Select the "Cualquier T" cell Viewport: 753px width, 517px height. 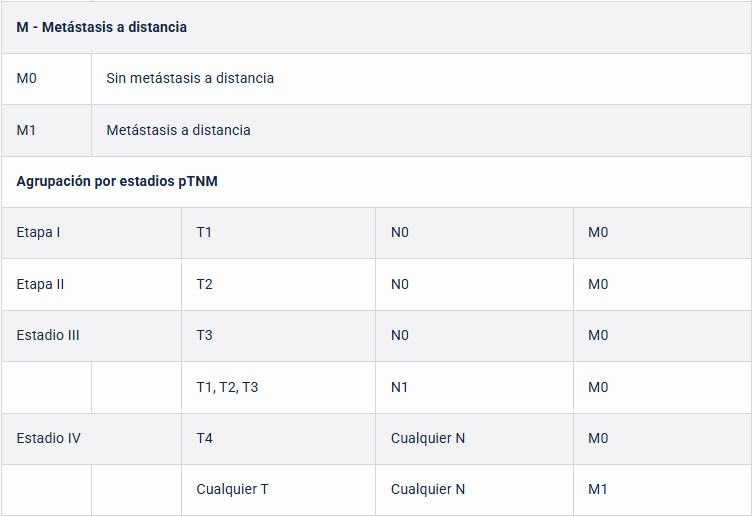pyautogui.click(x=232, y=490)
